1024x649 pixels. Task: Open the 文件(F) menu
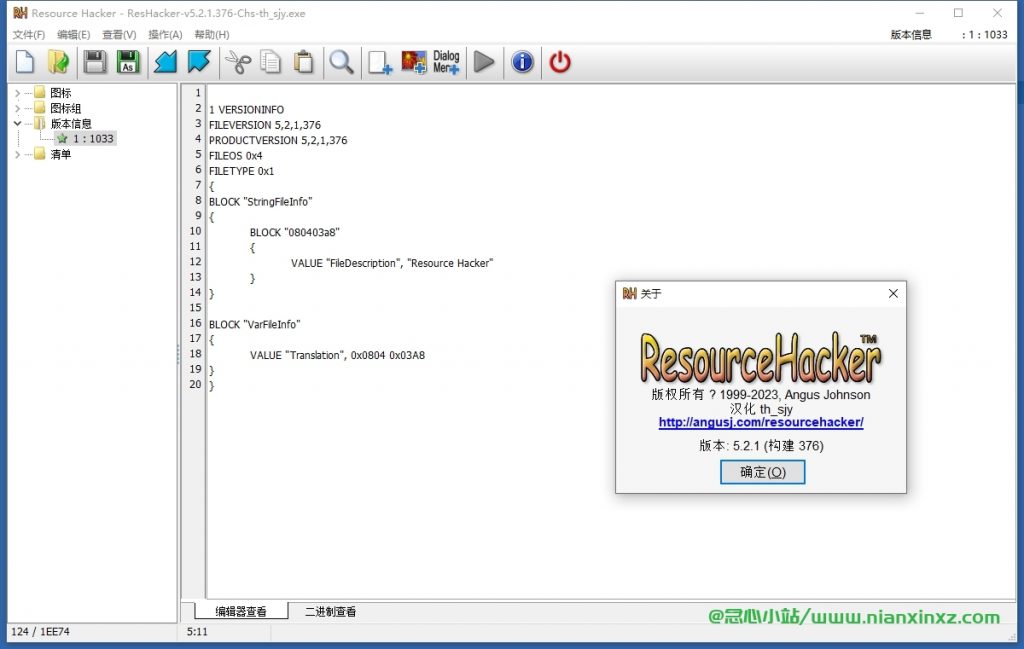click(x=29, y=35)
